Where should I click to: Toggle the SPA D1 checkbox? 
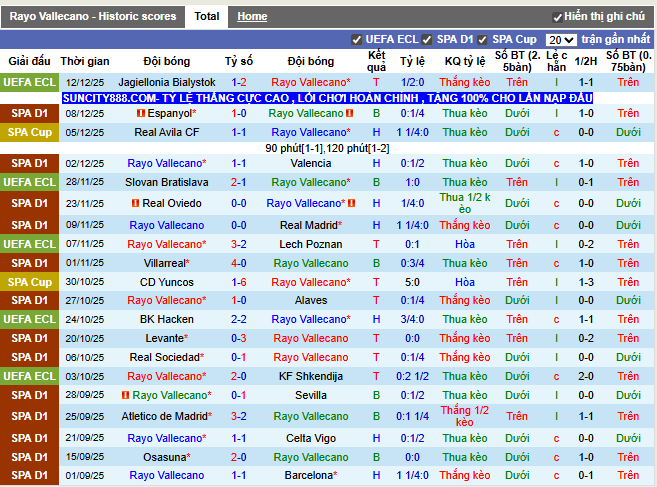pyautogui.click(x=427, y=40)
